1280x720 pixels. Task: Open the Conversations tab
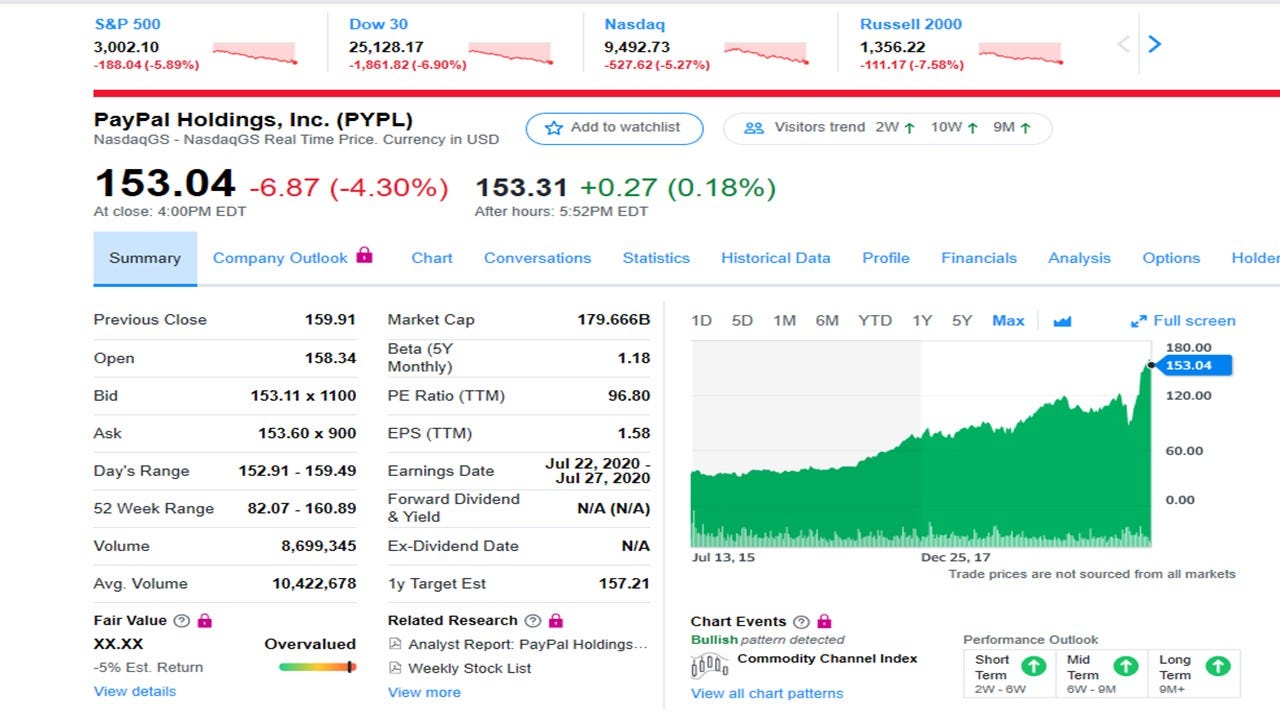point(538,258)
